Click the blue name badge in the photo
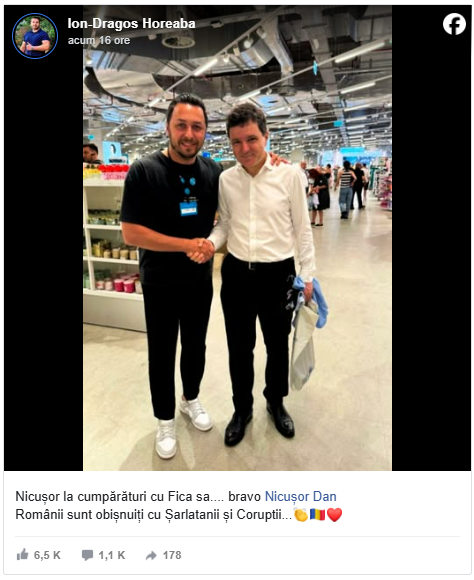This screenshot has height=580, width=474. coord(188,209)
